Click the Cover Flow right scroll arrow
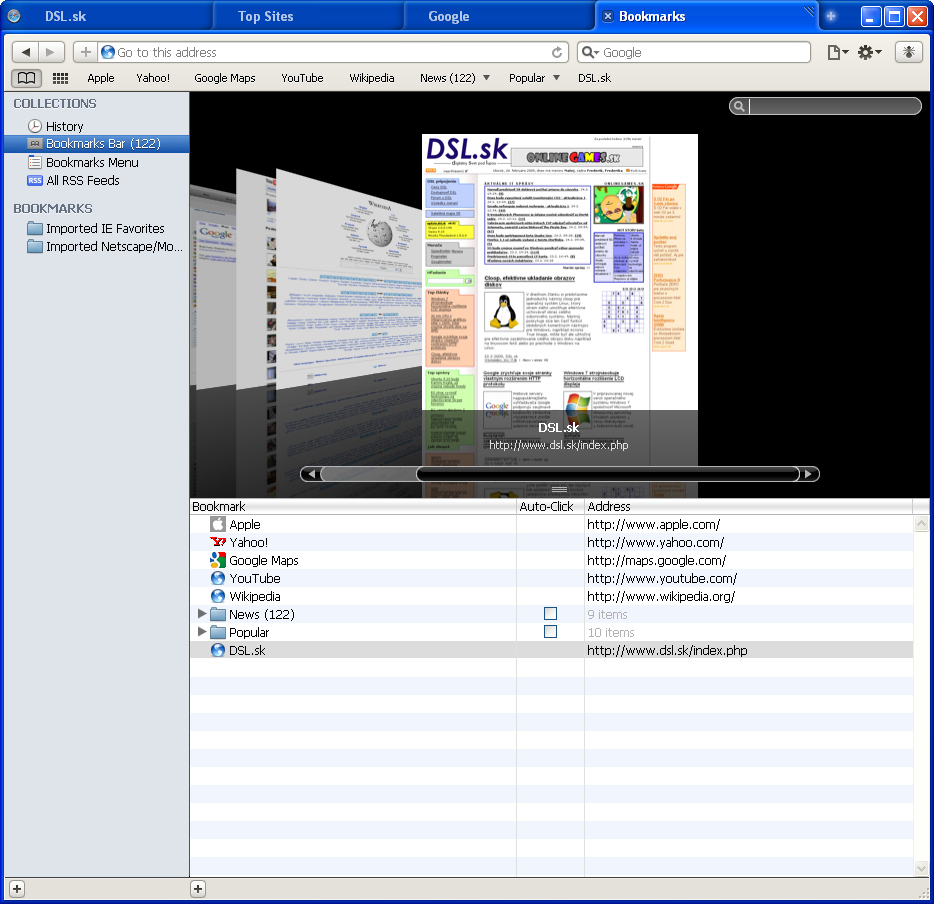 pos(809,474)
